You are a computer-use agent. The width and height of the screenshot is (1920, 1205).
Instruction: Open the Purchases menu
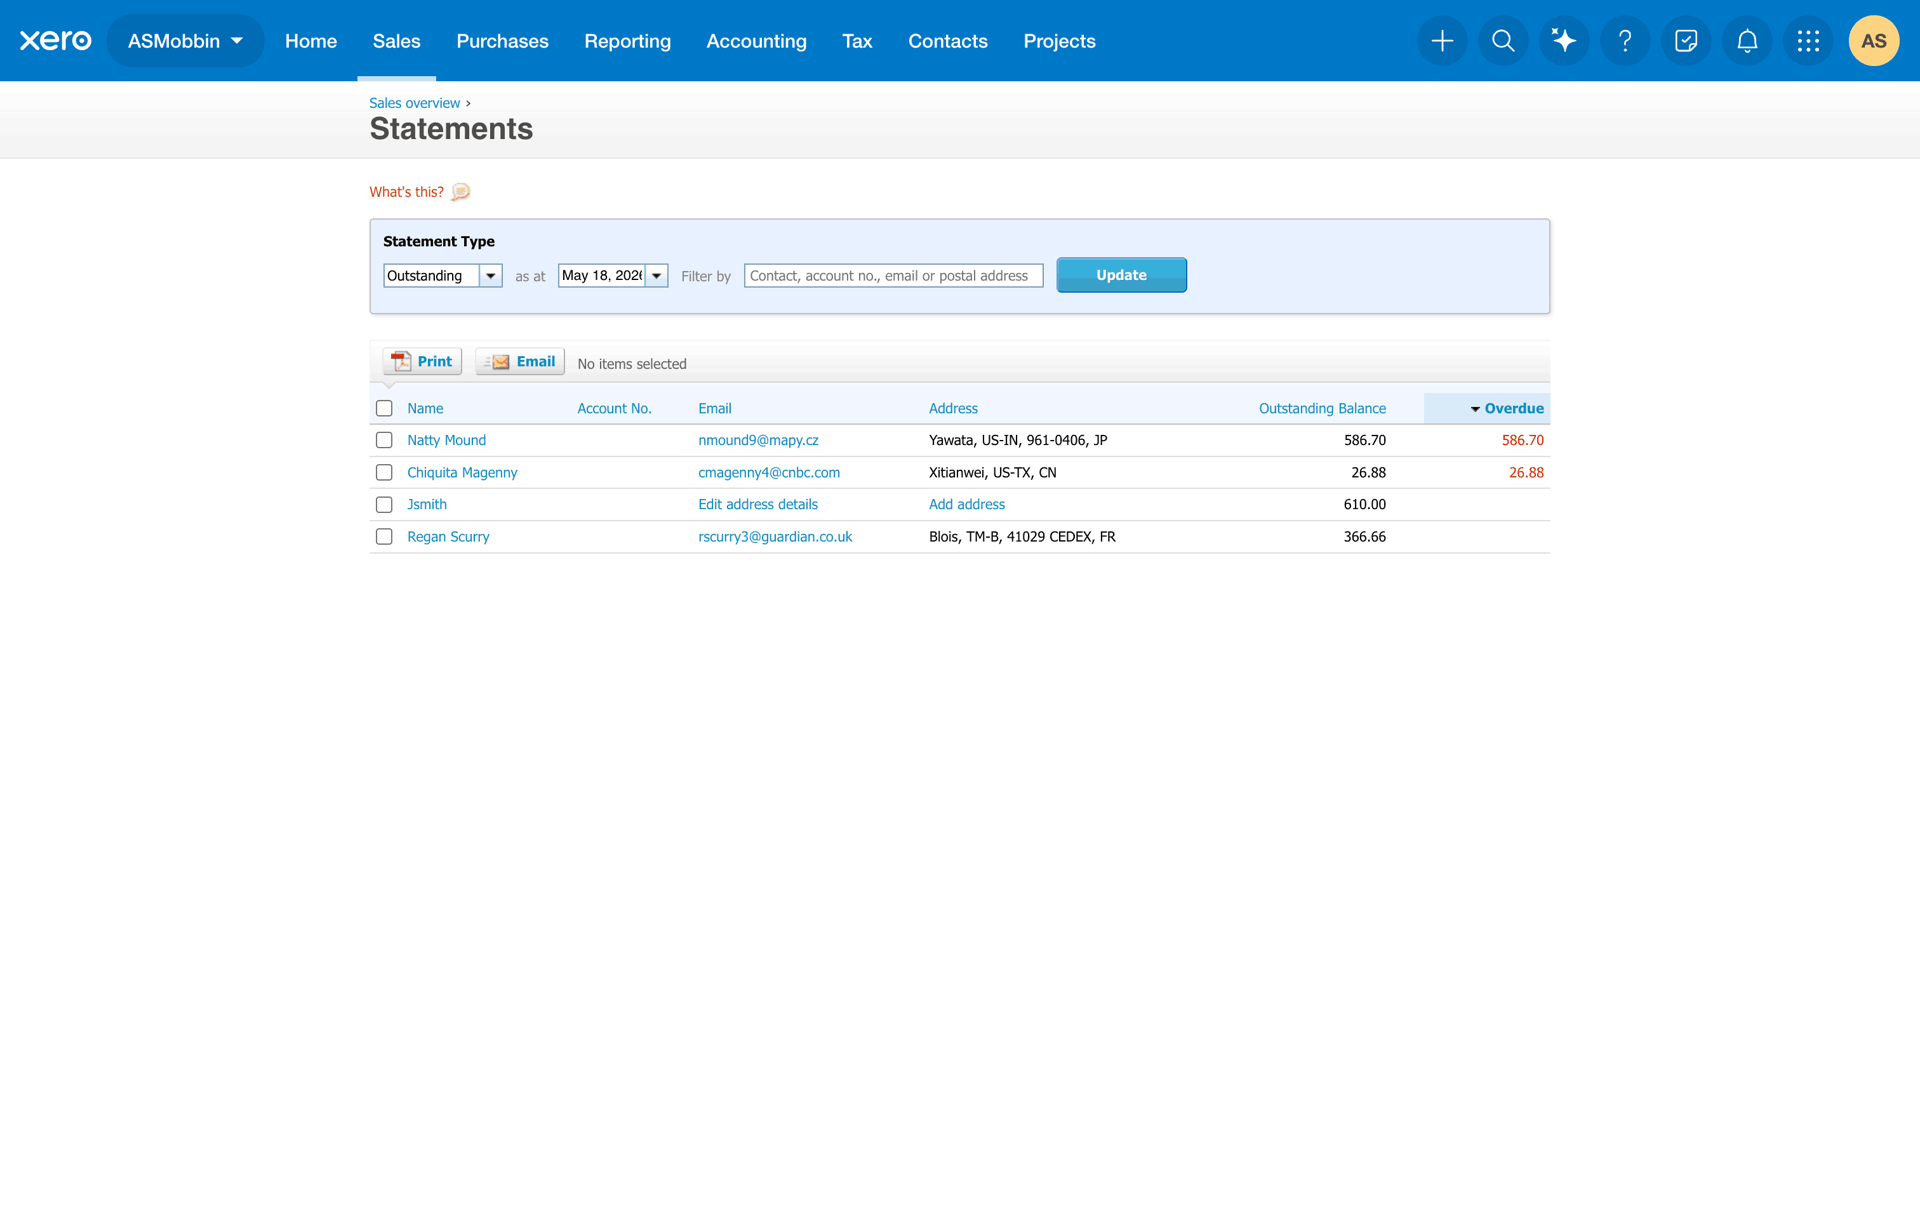tap(502, 41)
